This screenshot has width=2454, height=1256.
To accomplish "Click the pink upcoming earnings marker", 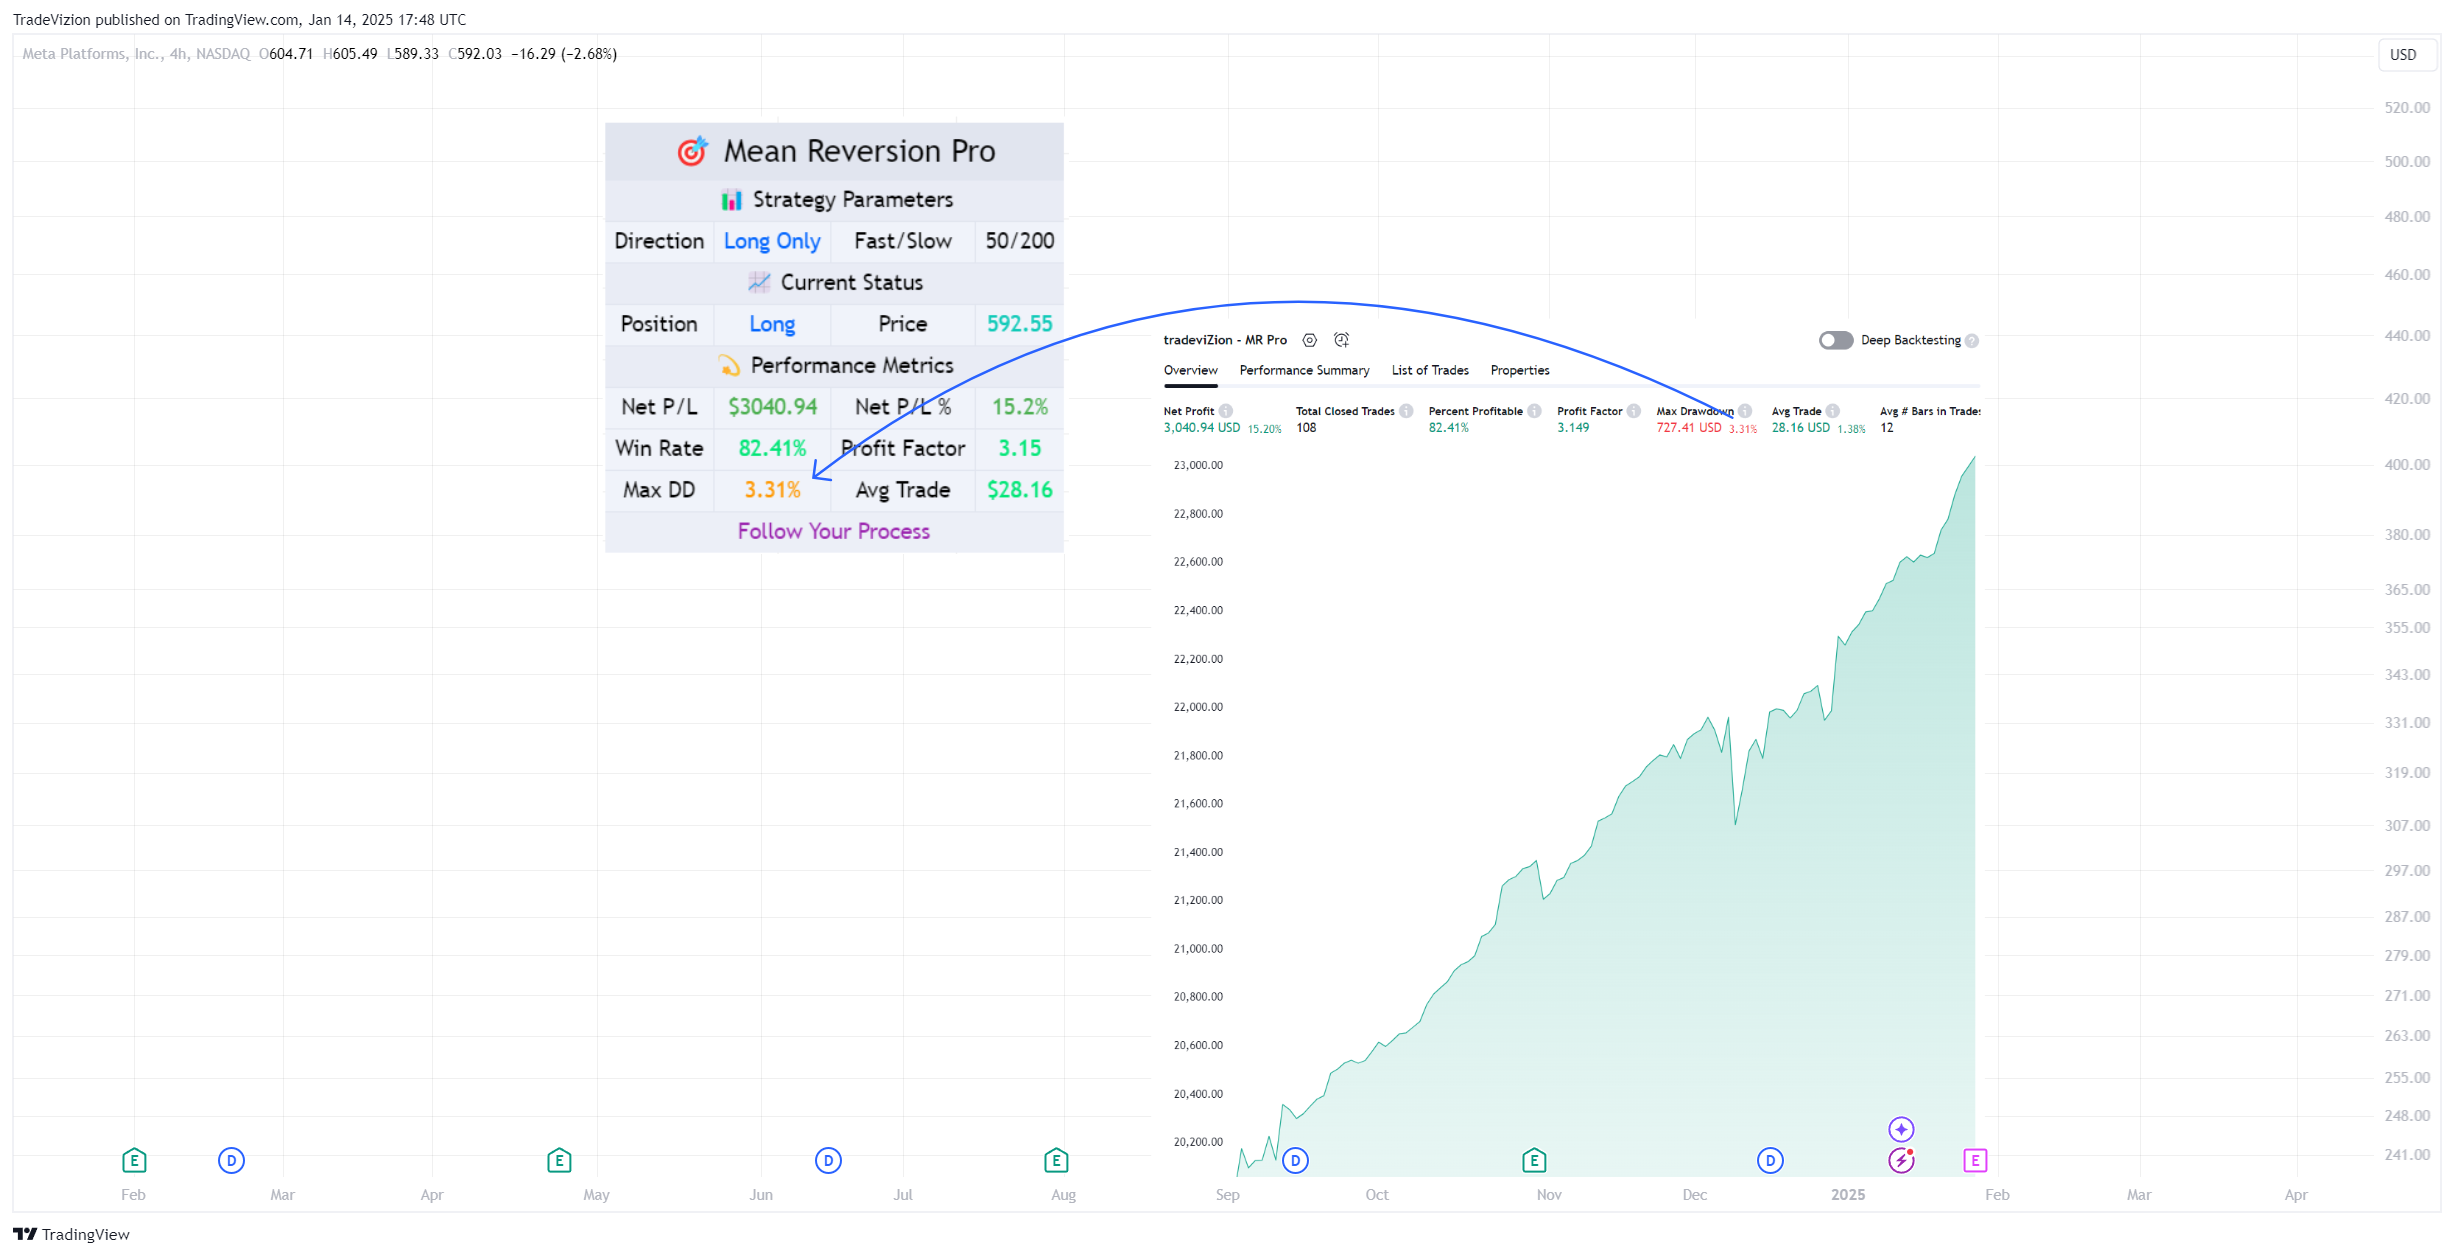I will point(1975,1160).
